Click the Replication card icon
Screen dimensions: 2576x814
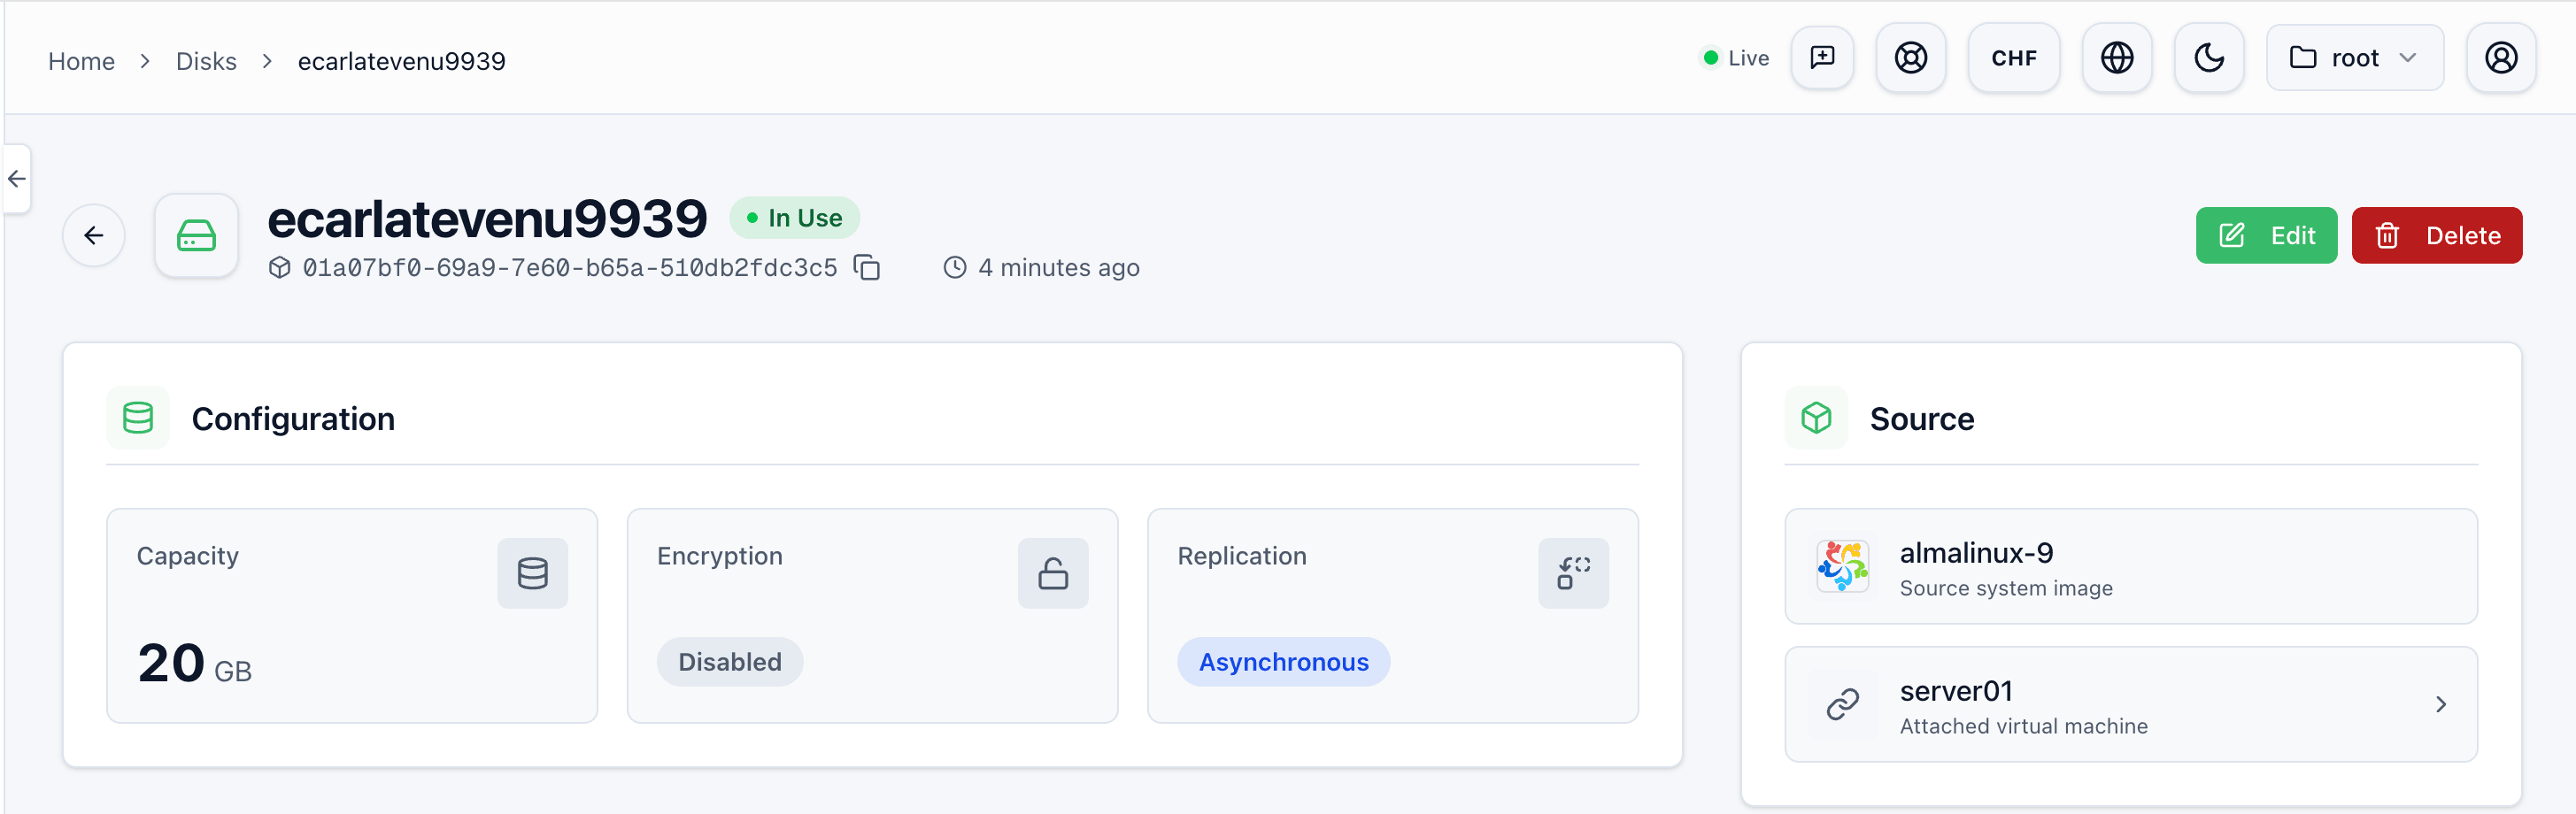tap(1573, 573)
